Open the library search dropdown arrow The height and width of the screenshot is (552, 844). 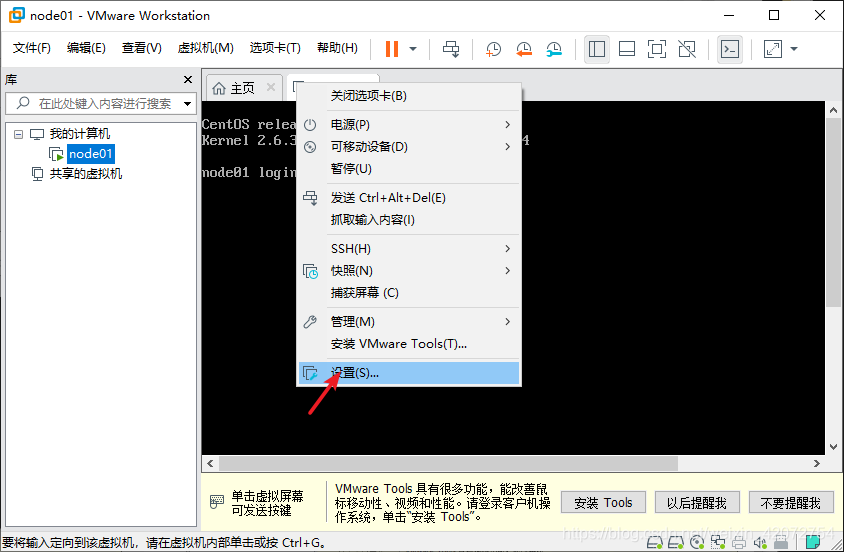coord(187,103)
